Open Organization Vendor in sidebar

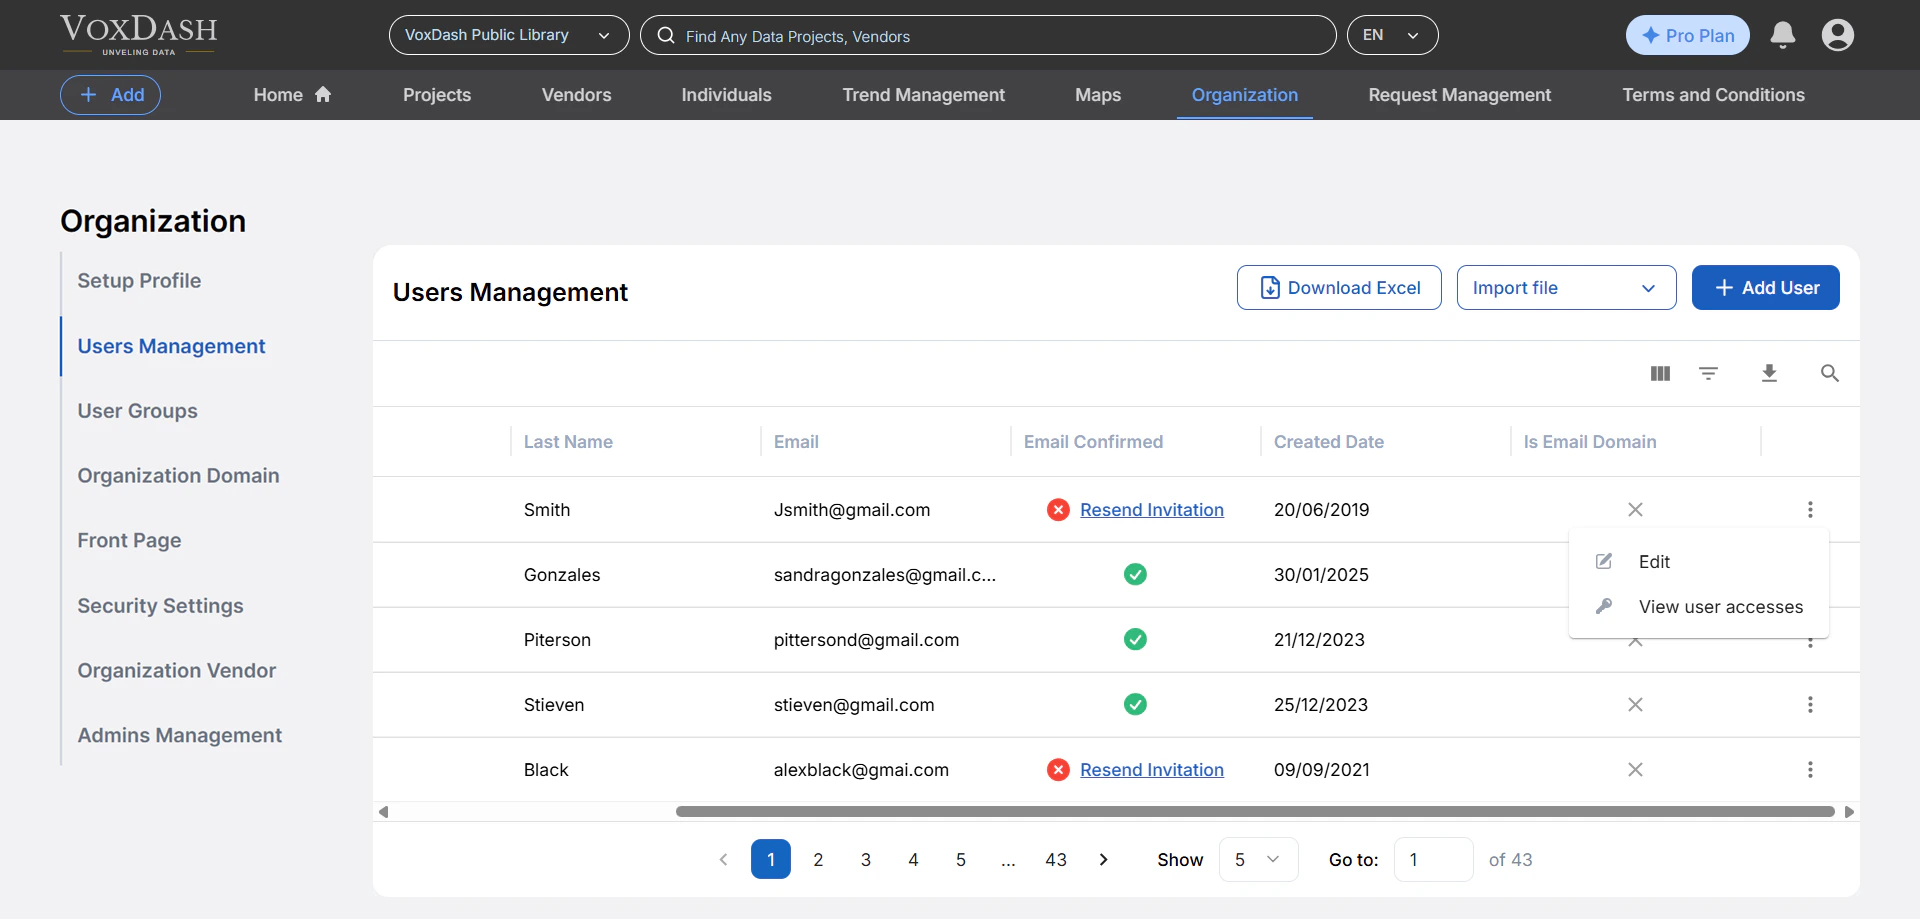[176, 671]
